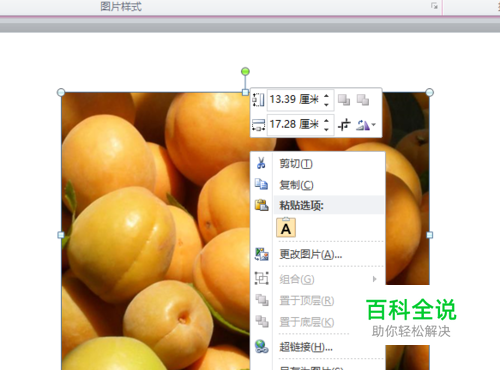Open 超链接(H)... from the context menu
Viewport: 500px width, 370px height.
(x=306, y=347)
